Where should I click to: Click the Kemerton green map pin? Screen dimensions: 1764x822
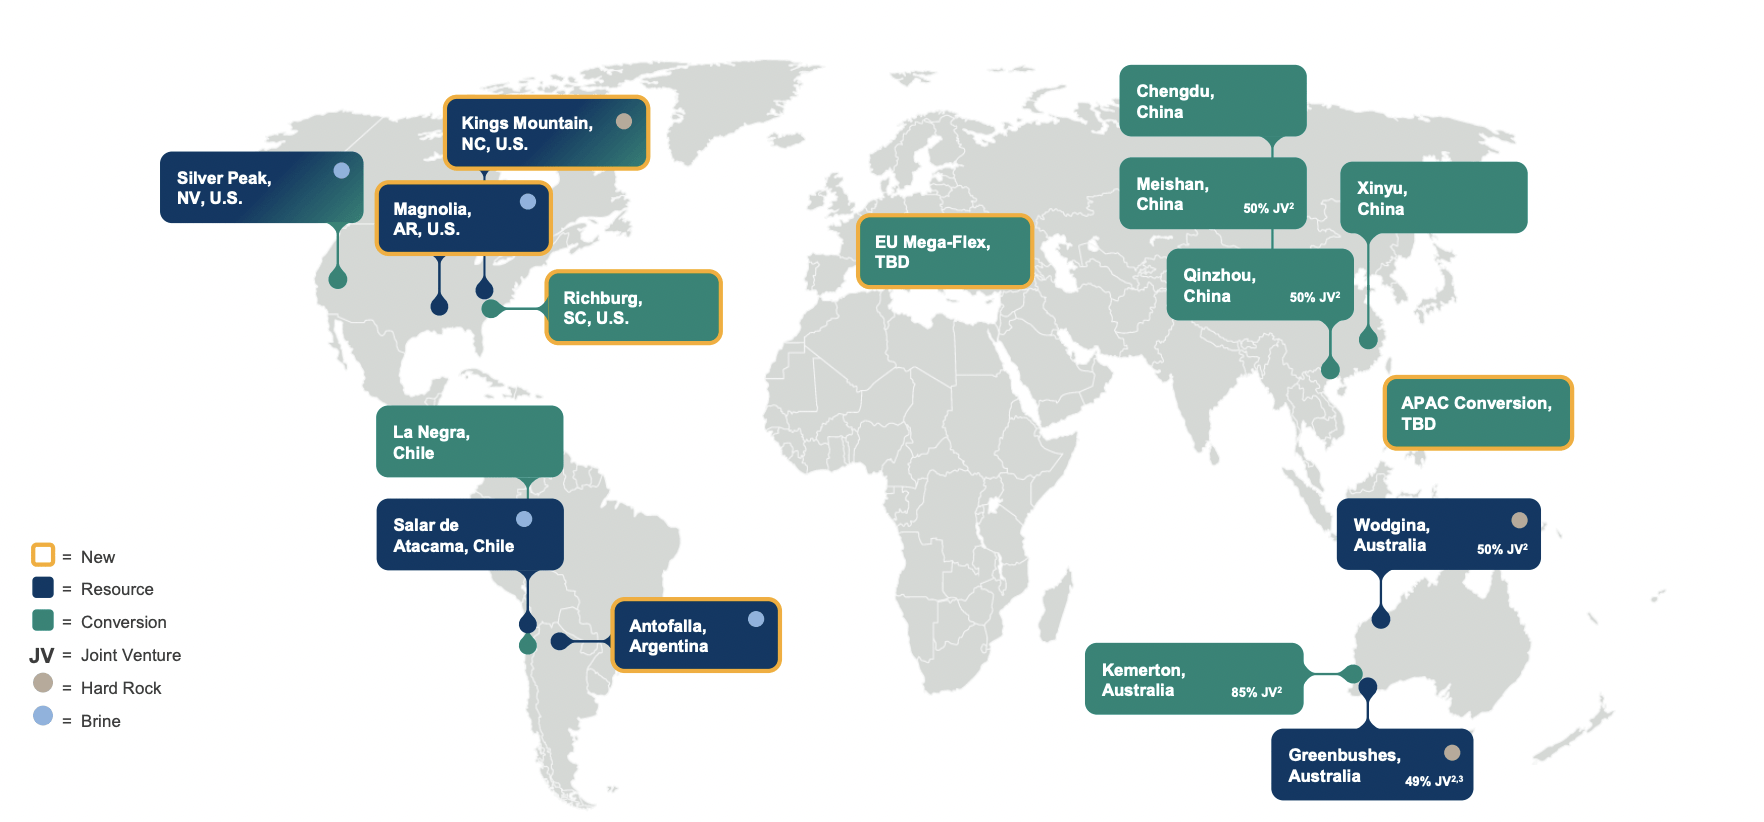click(1352, 673)
